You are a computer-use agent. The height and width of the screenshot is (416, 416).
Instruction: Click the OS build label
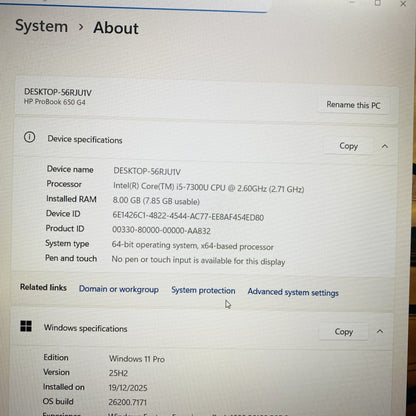coord(58,401)
